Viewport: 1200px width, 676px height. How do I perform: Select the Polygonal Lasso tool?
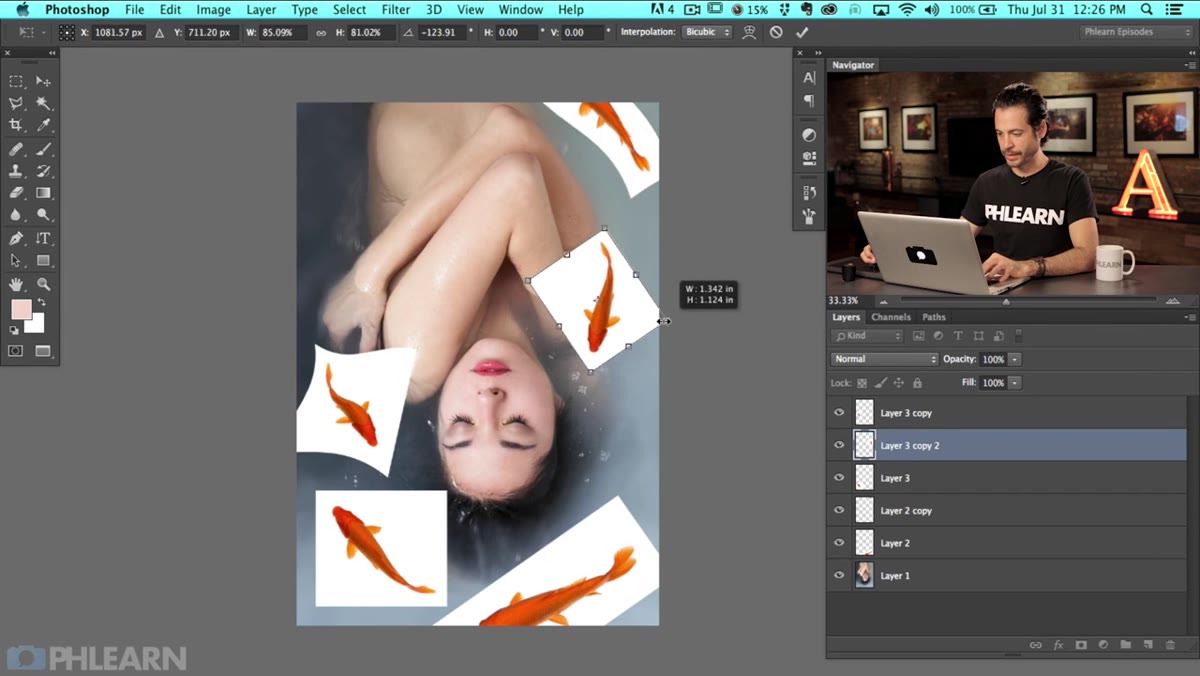coord(16,103)
